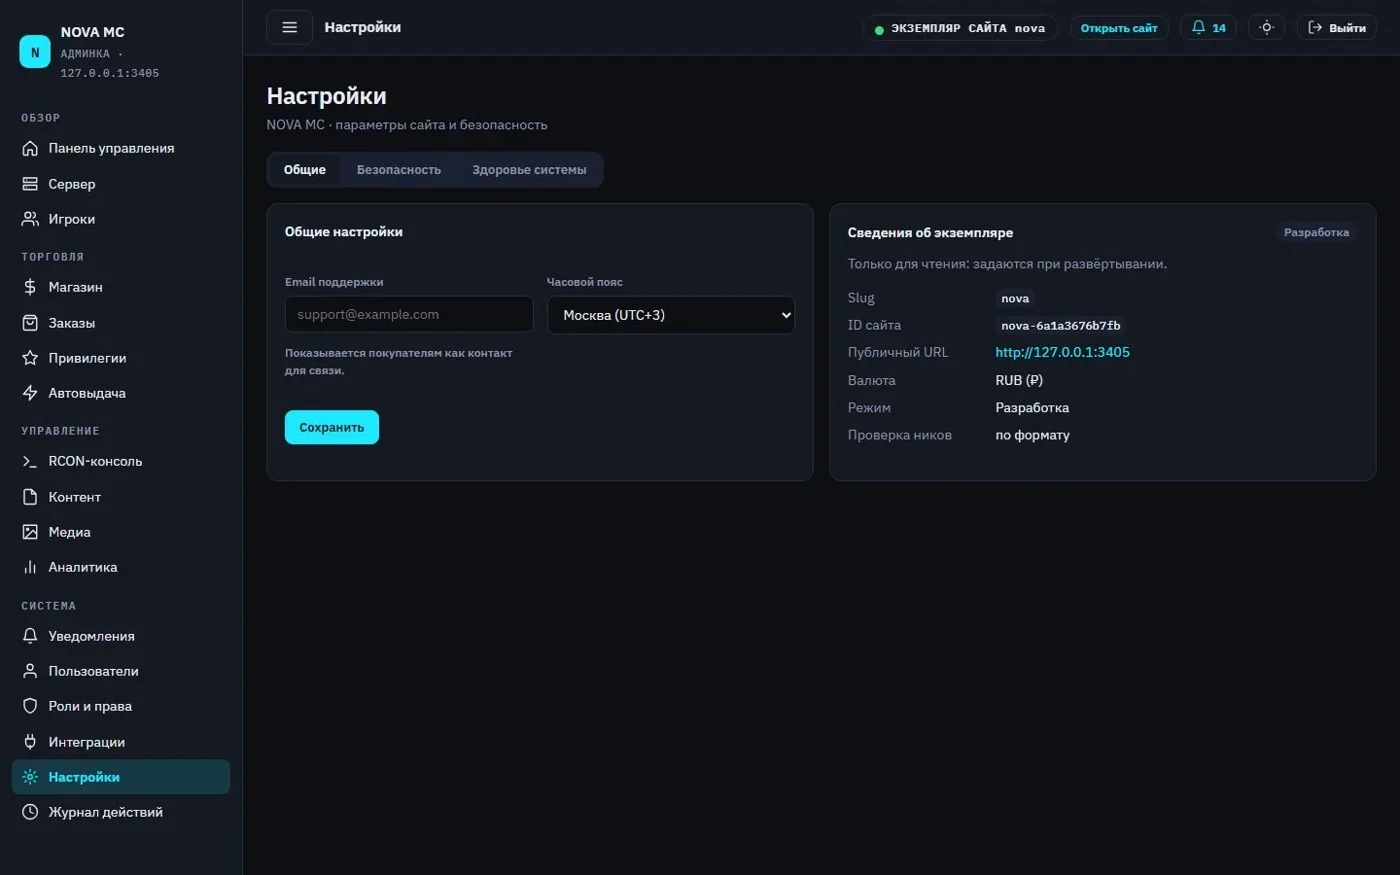Click the Роли и права shield icon

click(x=30, y=706)
